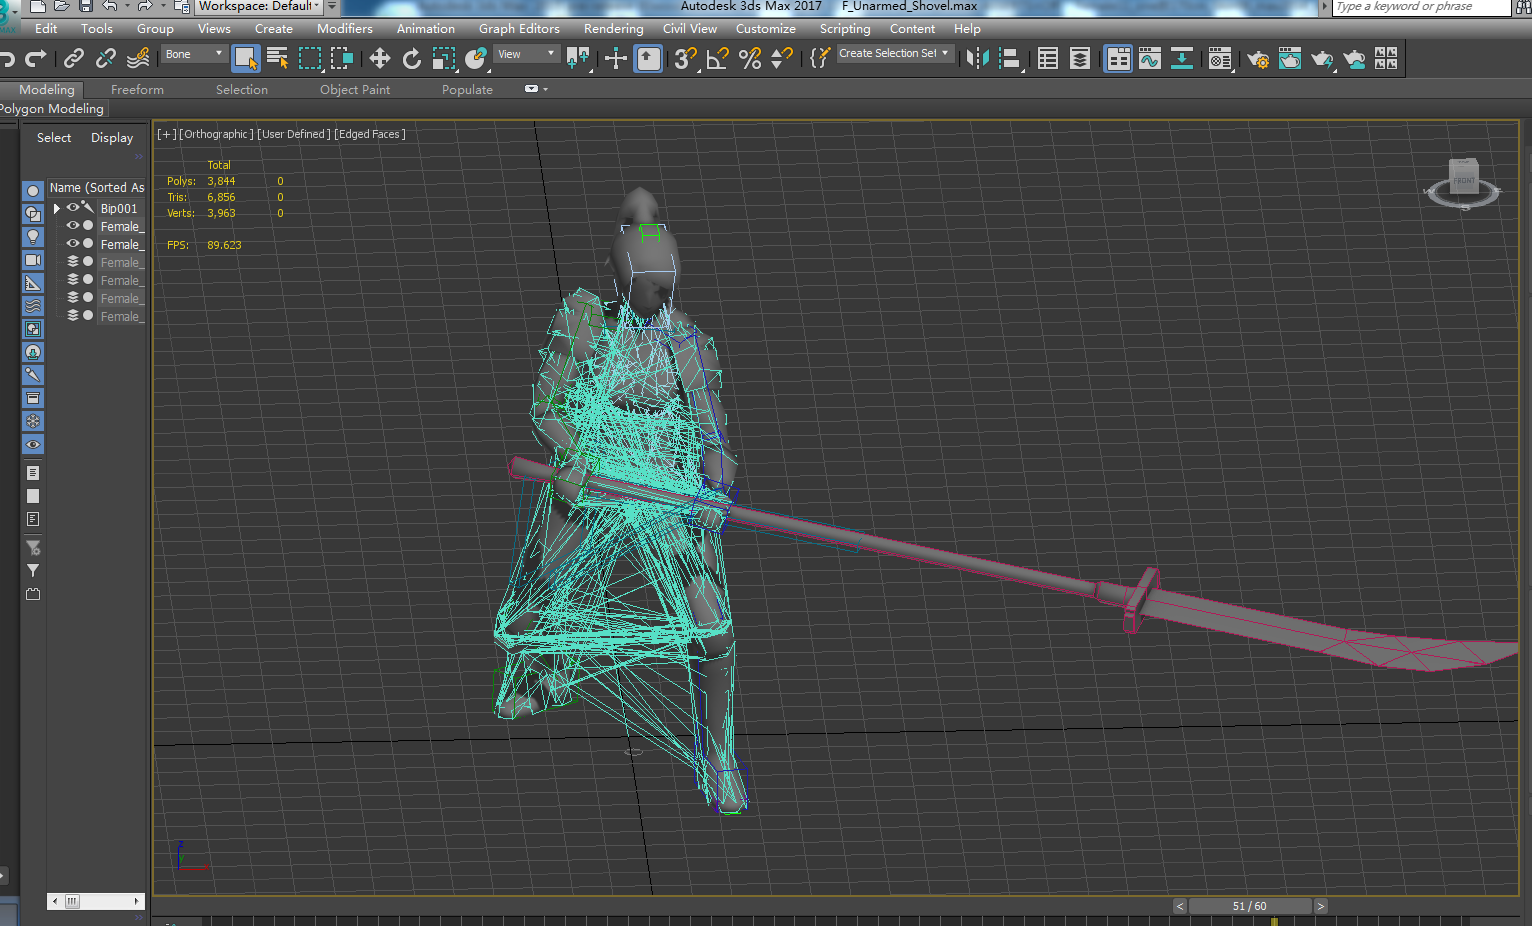Activate the Select and Place tool

(x=476, y=59)
